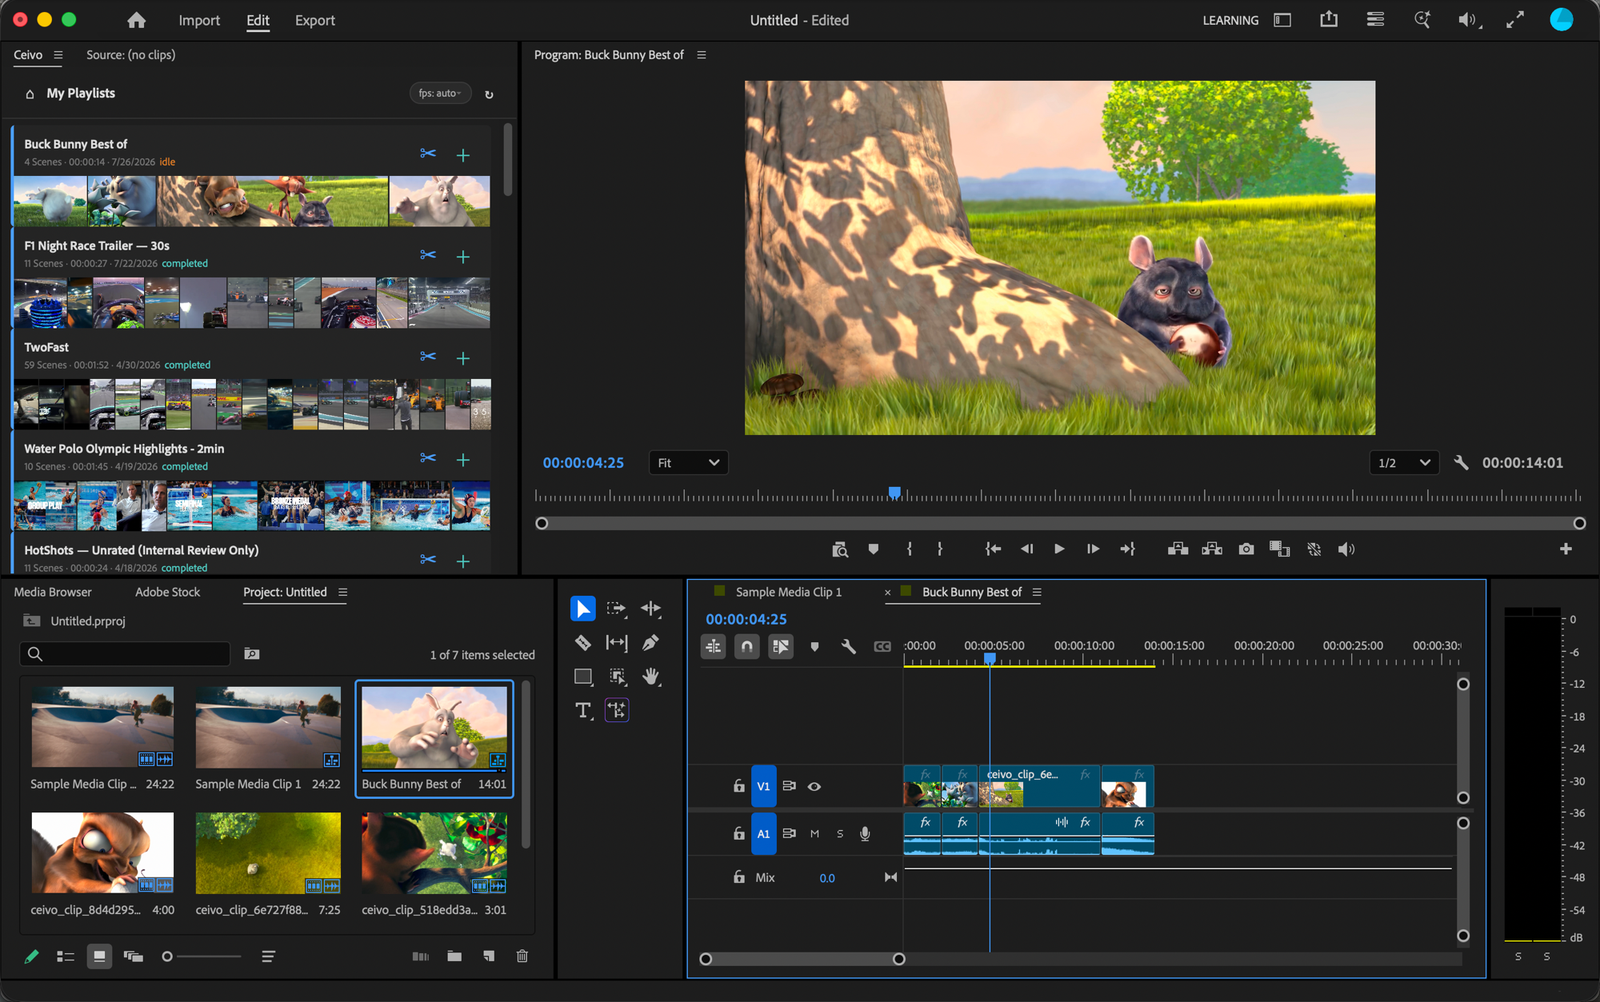This screenshot has height=1002, width=1600.
Task: Click the Lift button in Program monitor
Action: (x=1178, y=549)
